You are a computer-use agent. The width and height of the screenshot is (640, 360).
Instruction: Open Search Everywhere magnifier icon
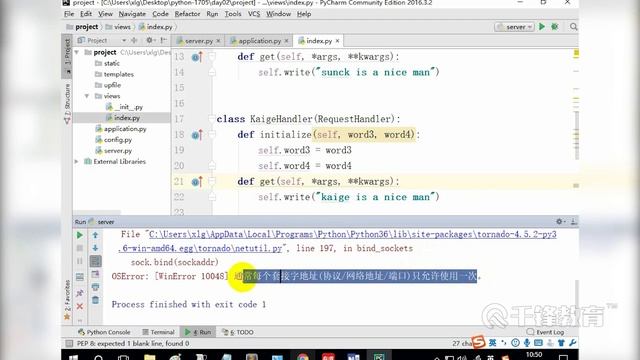[x=573, y=27]
